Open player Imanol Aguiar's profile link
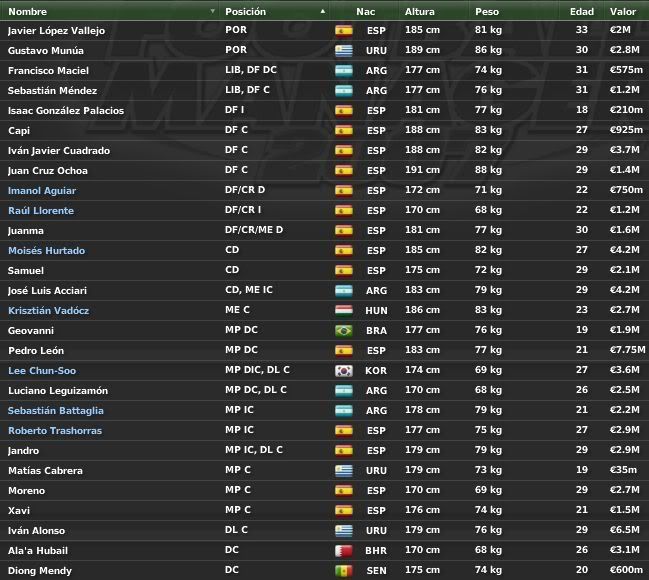649x580 pixels. (x=42, y=190)
